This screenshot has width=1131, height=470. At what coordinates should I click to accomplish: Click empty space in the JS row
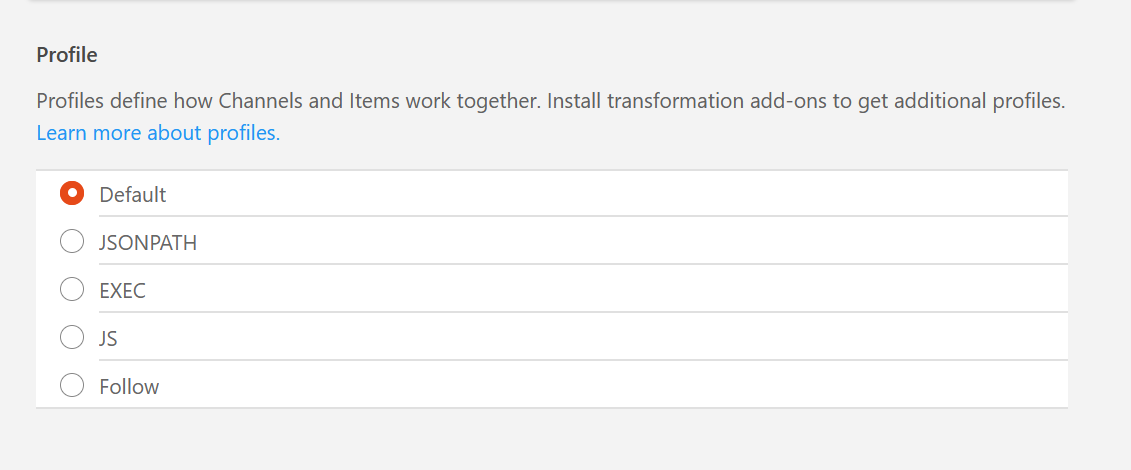[x=600, y=338]
